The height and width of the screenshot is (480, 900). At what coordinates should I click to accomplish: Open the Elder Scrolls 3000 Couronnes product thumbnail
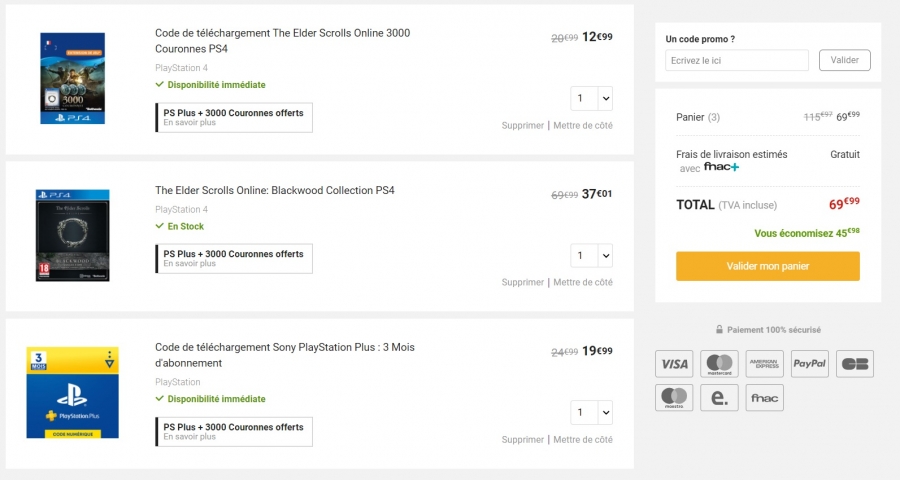72,78
